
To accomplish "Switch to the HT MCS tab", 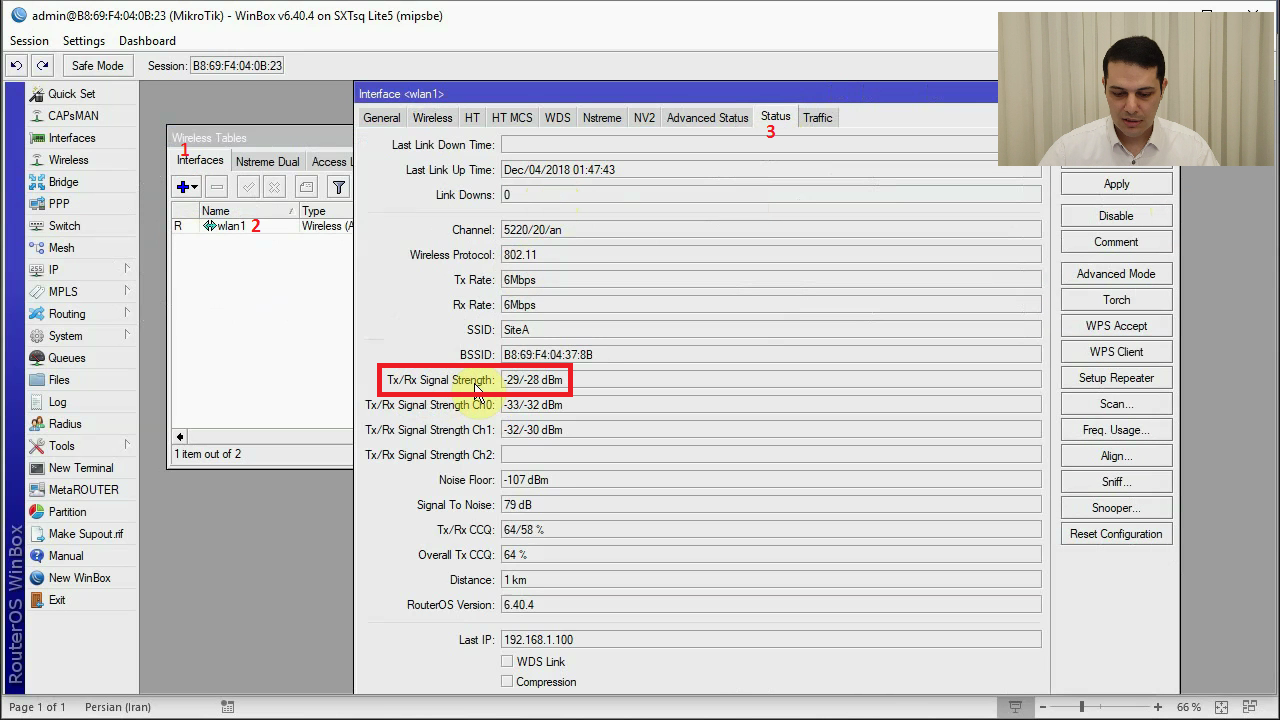I will point(512,118).
